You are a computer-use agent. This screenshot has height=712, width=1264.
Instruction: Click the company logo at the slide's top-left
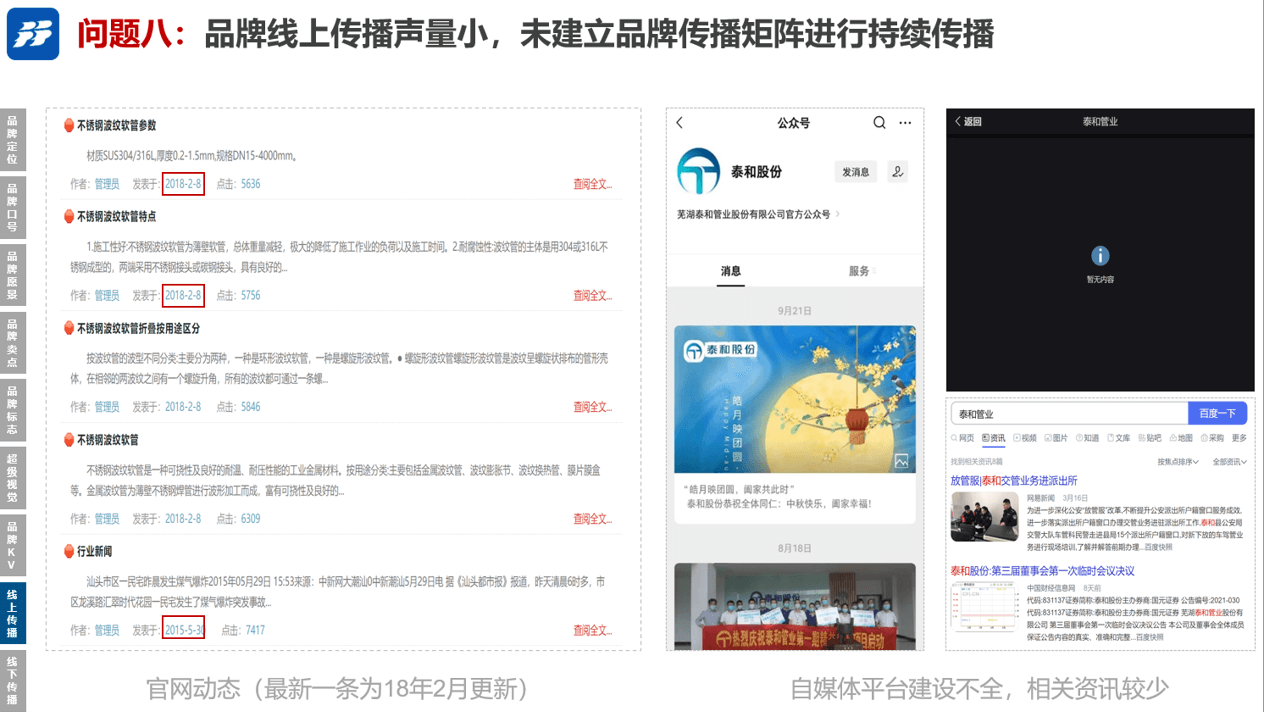coord(33,34)
